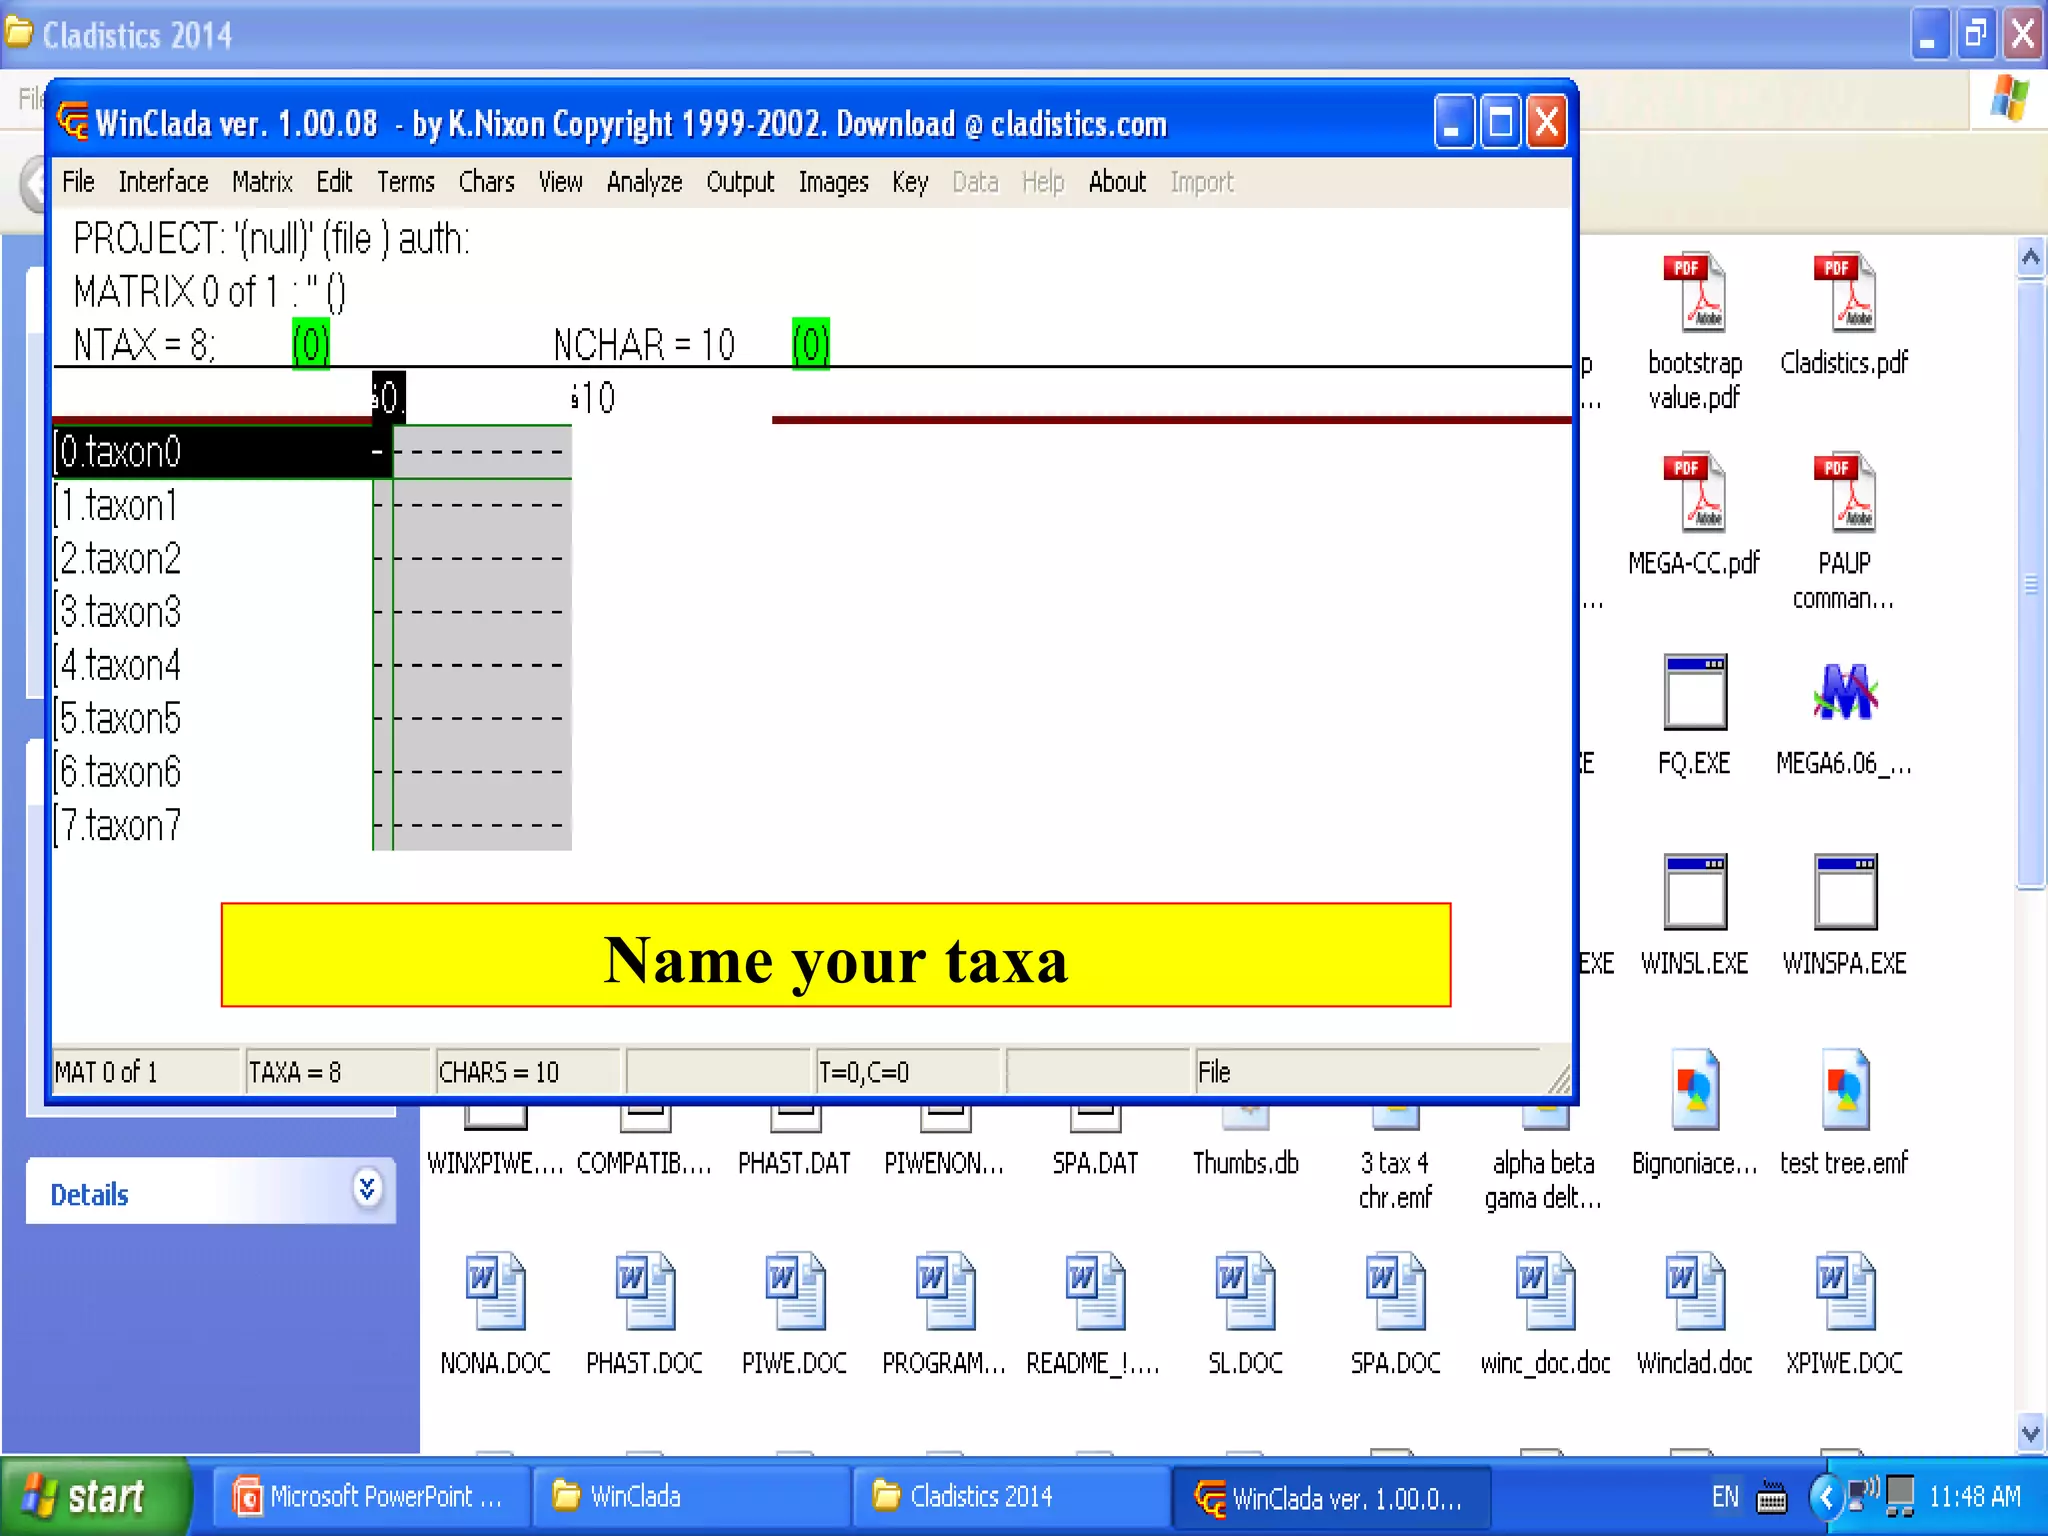Switch to Microsoft PowerPoint taskbar button
The width and height of the screenshot is (2048, 1536).
click(x=371, y=1497)
